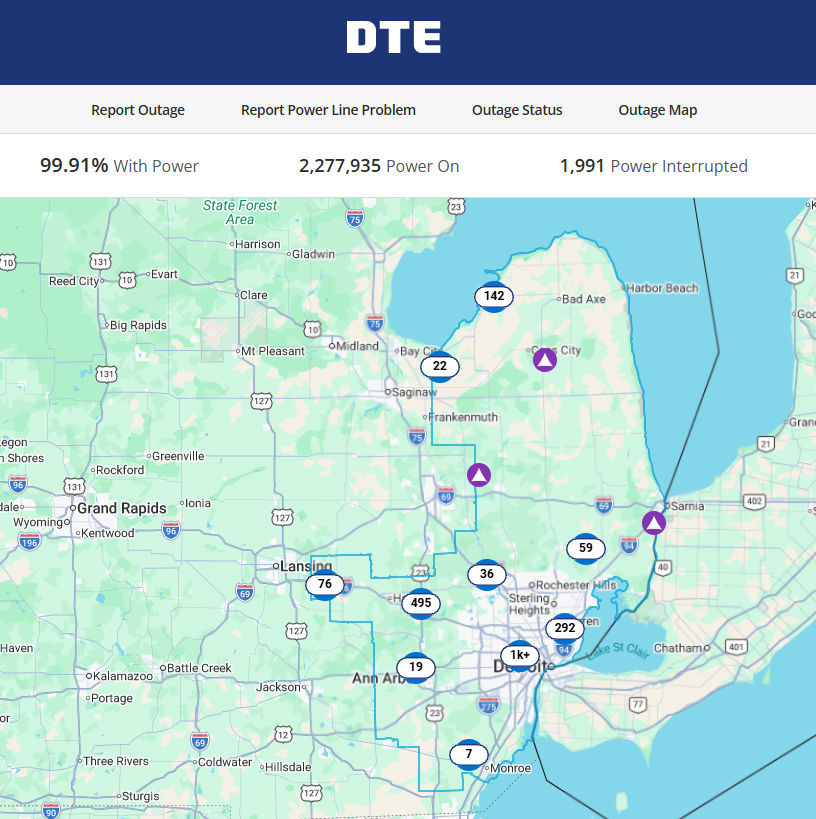Select the 19 outage cluster near Ann Arbor
The image size is (816, 819).
click(x=416, y=667)
